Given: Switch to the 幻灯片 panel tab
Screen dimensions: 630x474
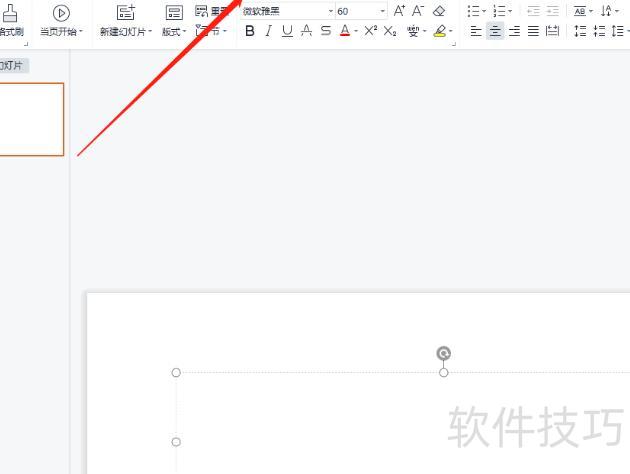Looking at the screenshot, I should (13, 65).
